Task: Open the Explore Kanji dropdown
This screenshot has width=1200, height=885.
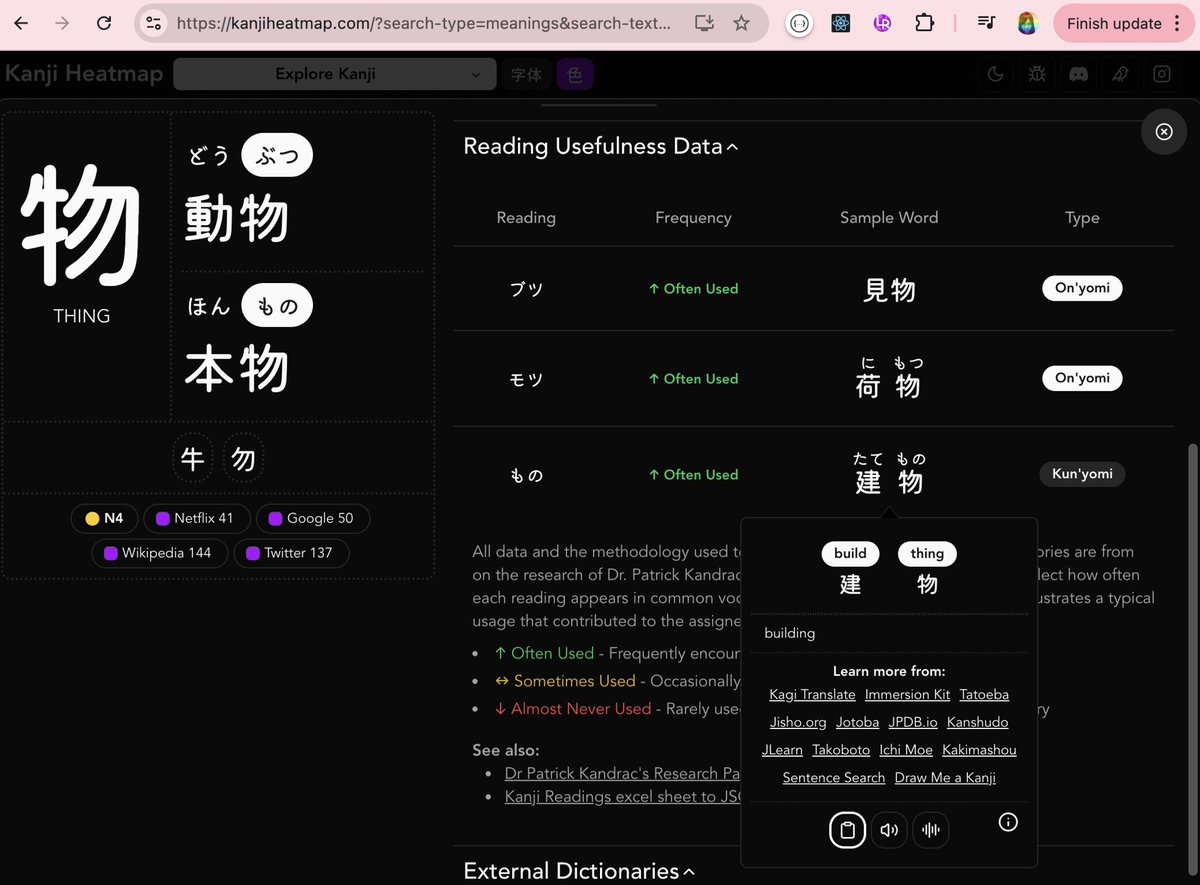Action: (x=335, y=74)
